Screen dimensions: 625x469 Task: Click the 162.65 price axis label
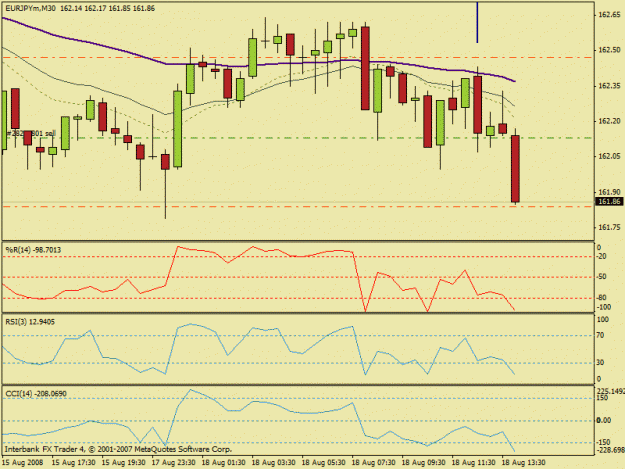[609, 15]
